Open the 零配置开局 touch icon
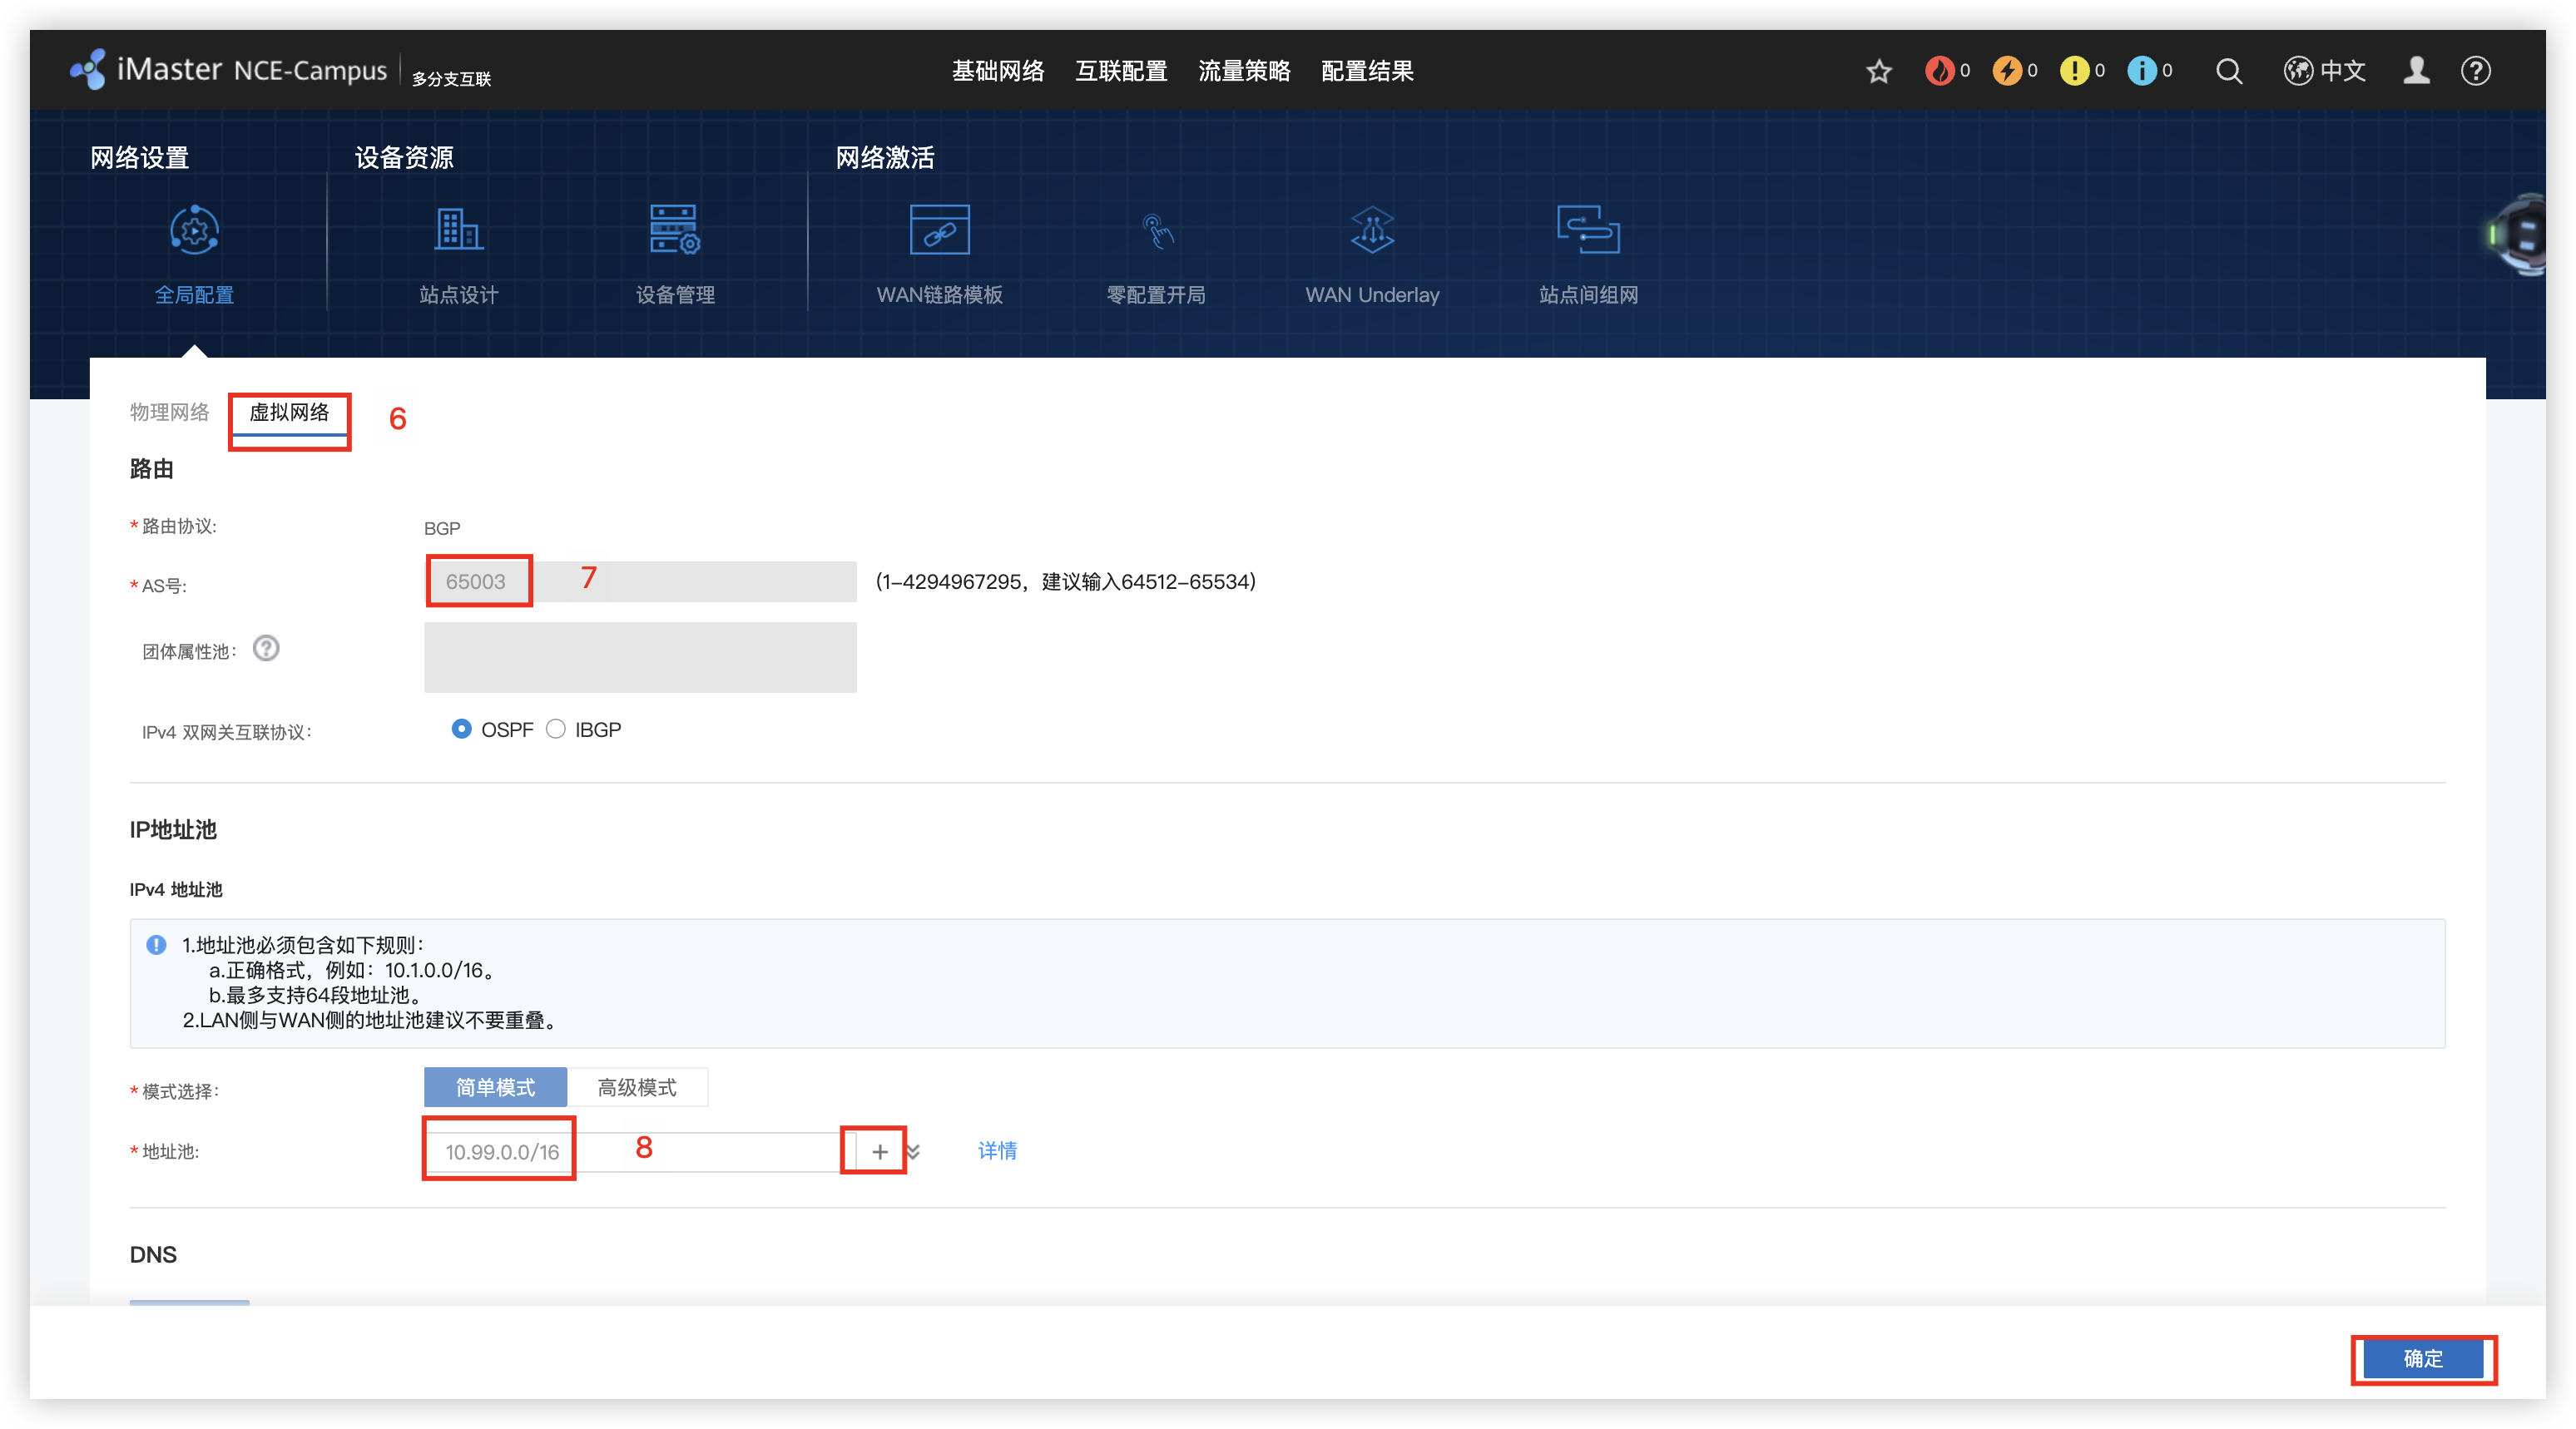The width and height of the screenshot is (2576, 1429). (1156, 231)
